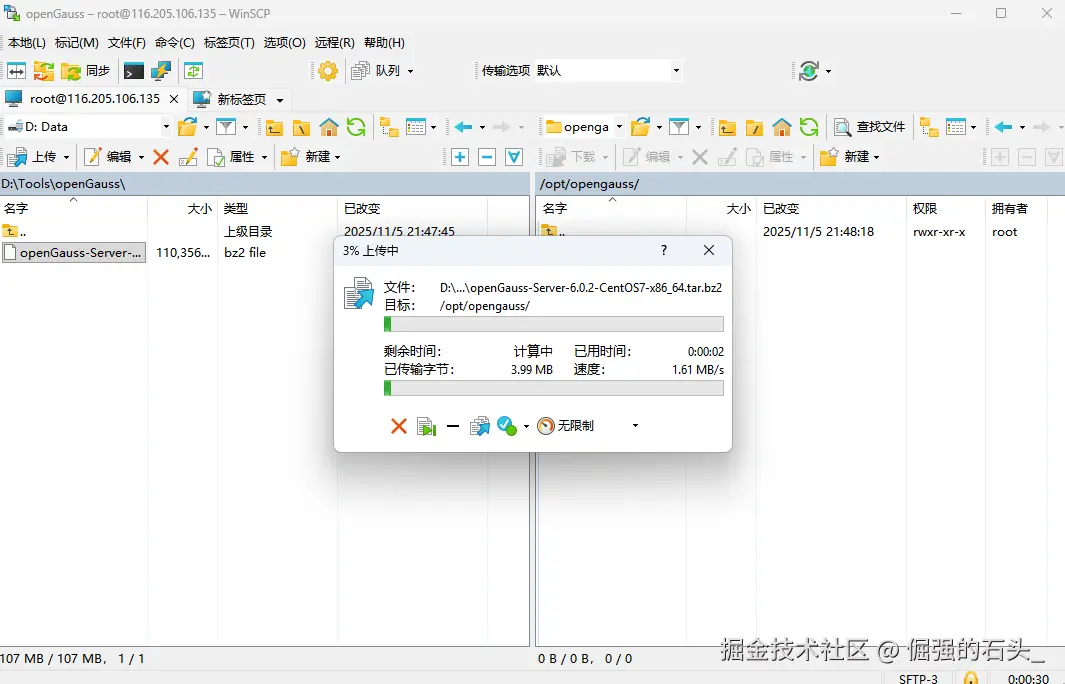The image size is (1065, 684).
Task: Click the 查找文件 find files button
Action: pos(870,127)
